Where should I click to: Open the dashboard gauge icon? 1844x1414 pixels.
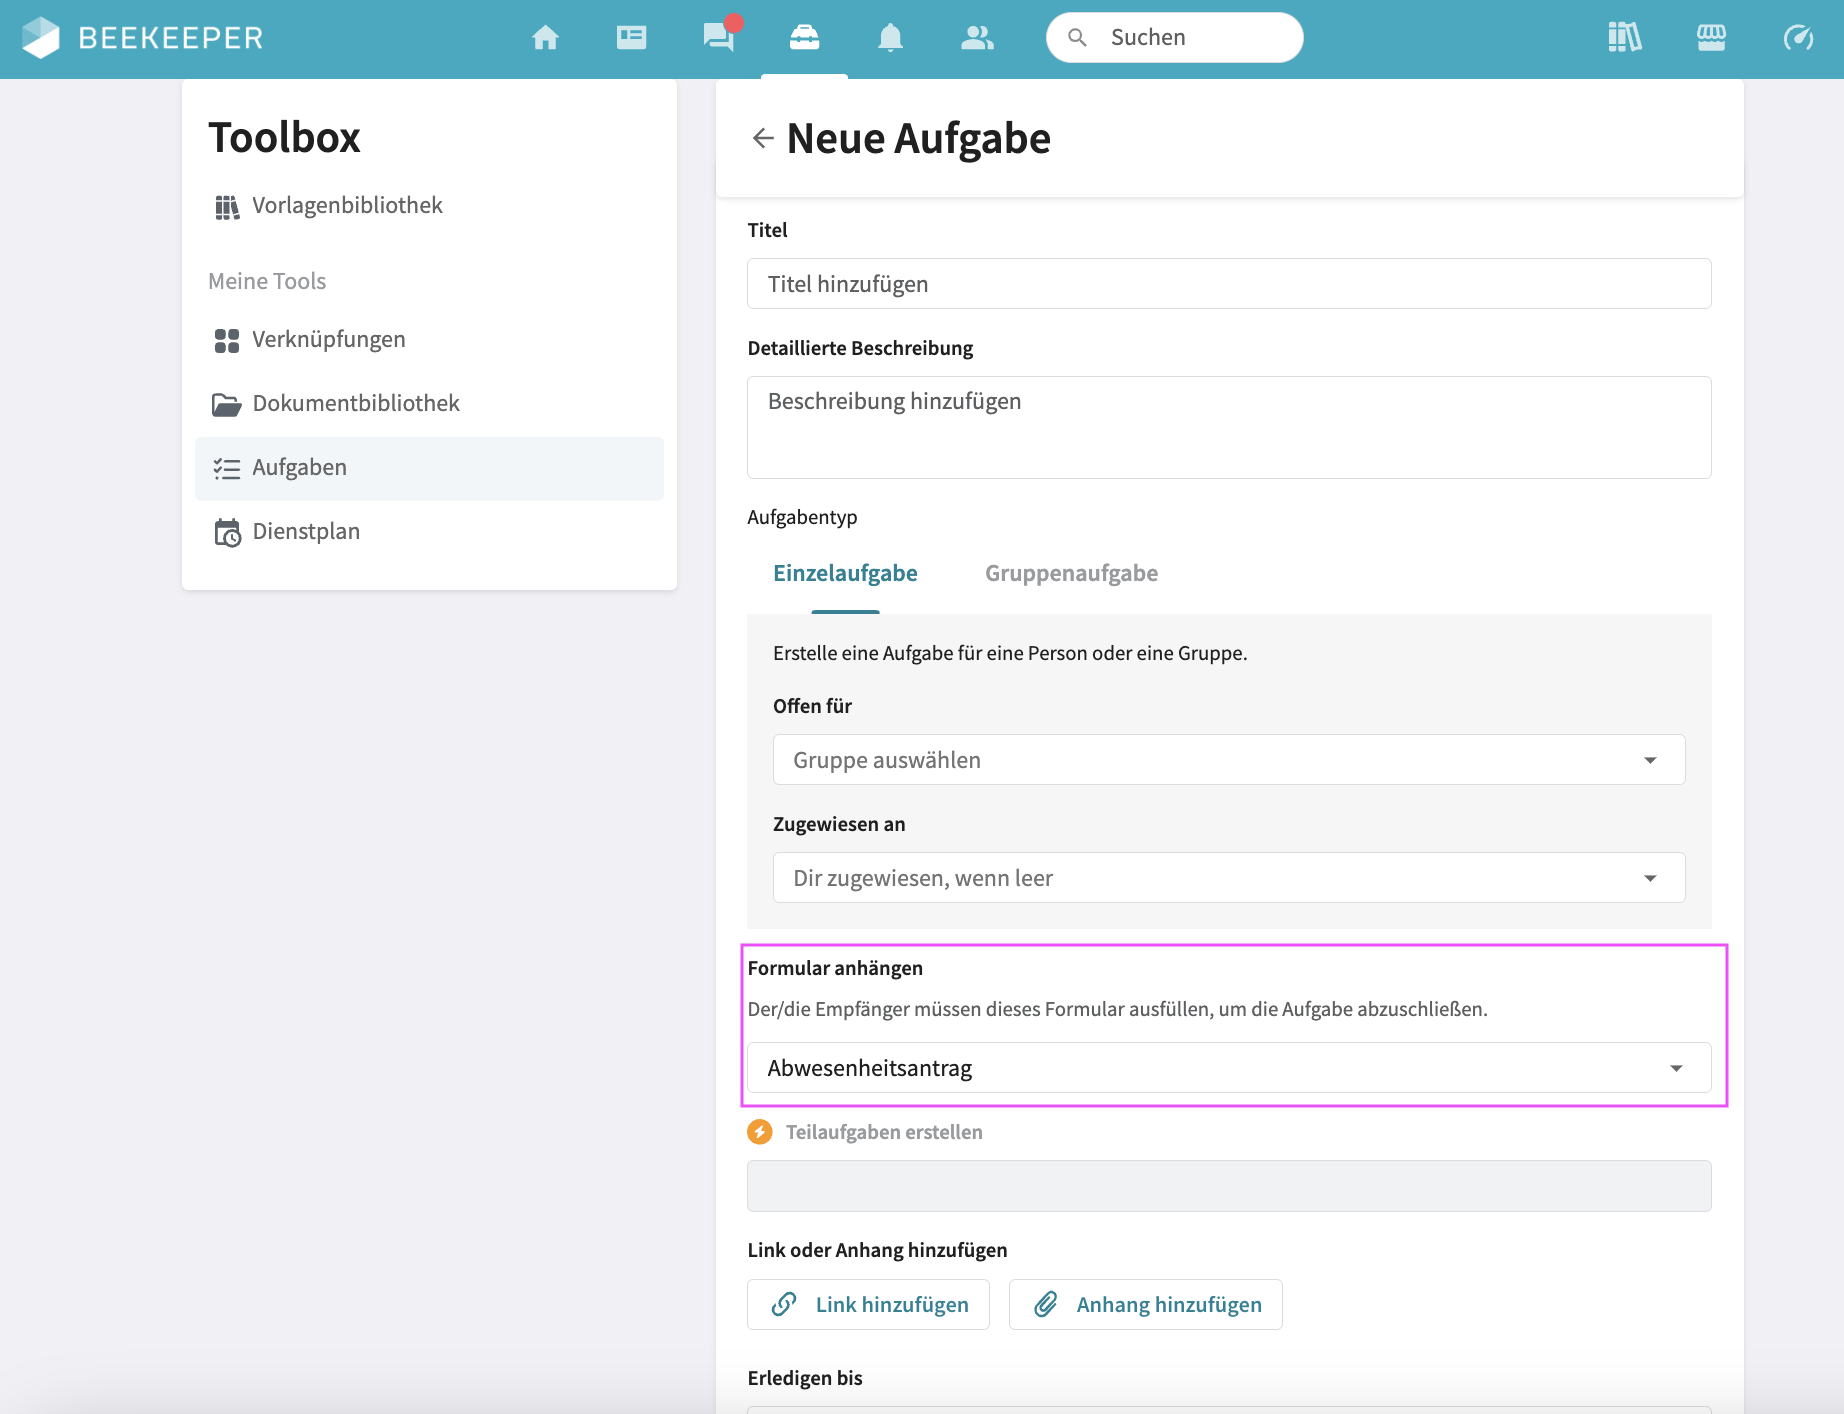(x=1797, y=38)
